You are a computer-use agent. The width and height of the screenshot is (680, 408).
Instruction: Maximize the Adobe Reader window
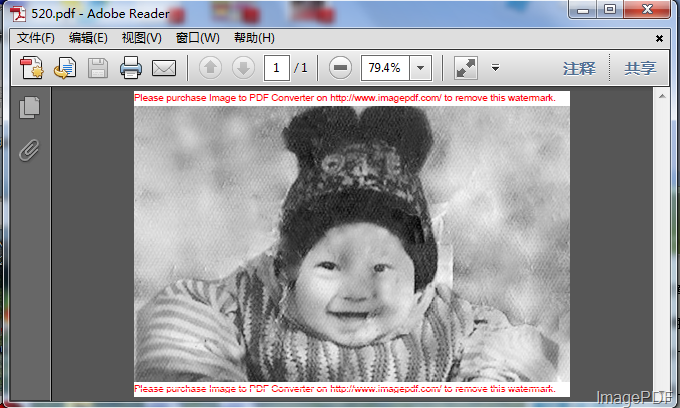coord(610,10)
